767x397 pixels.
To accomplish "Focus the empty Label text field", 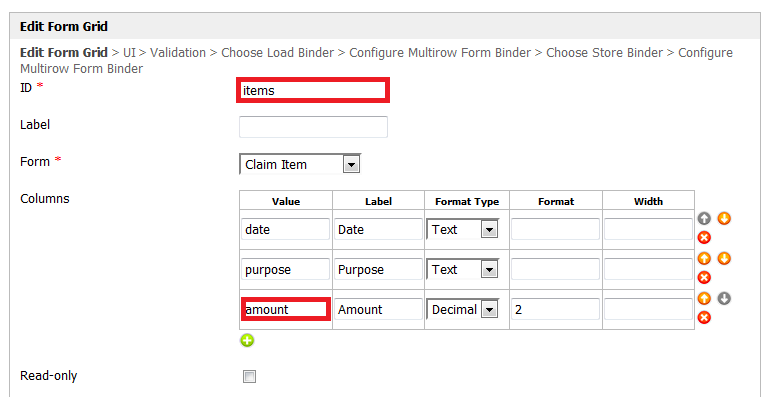I will (x=313, y=127).
